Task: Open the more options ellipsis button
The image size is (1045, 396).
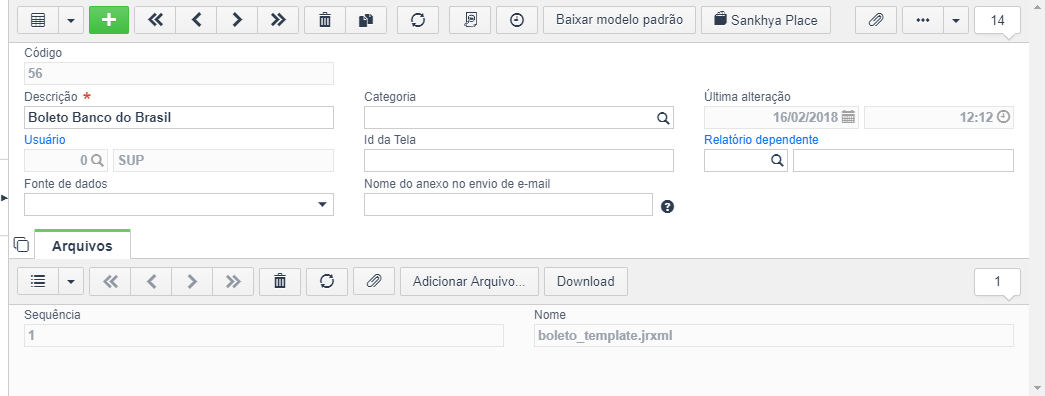Action: pos(923,20)
